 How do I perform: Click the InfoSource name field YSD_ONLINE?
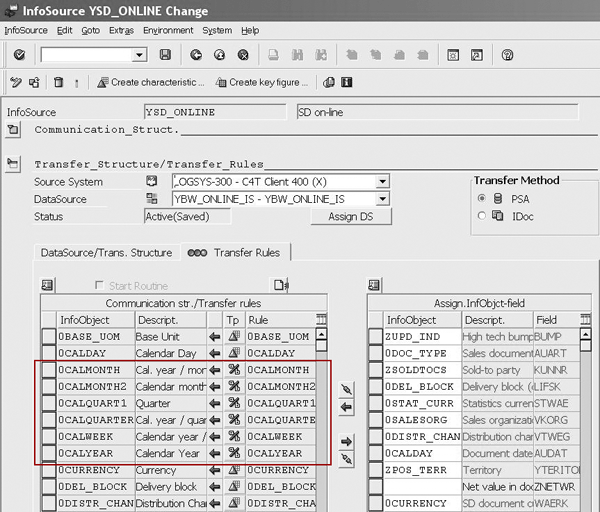click(215, 112)
